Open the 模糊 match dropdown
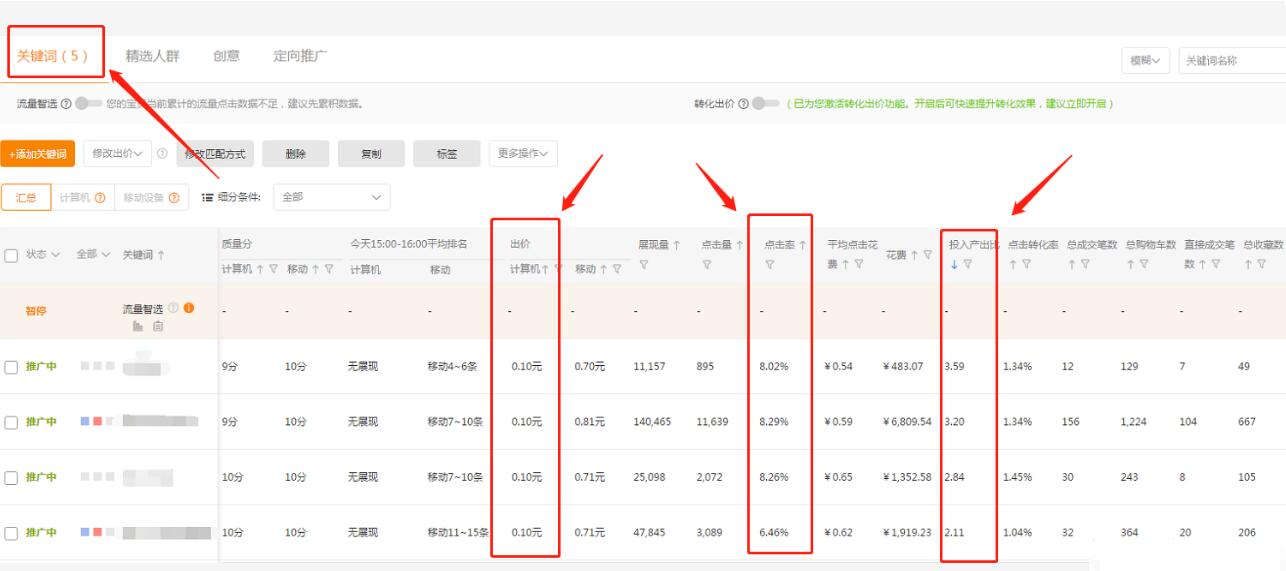This screenshot has height=571, width=1286. point(1146,61)
